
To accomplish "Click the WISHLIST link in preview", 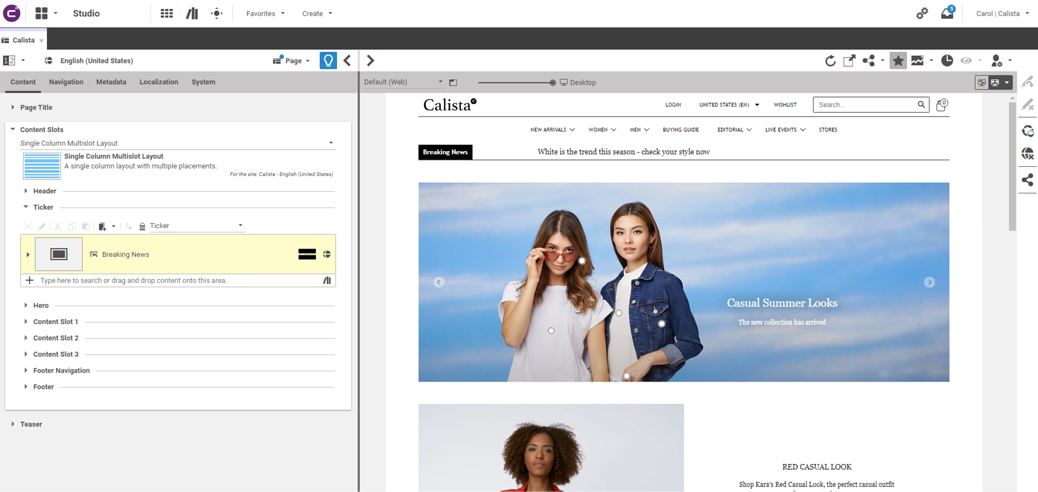I will click(785, 105).
